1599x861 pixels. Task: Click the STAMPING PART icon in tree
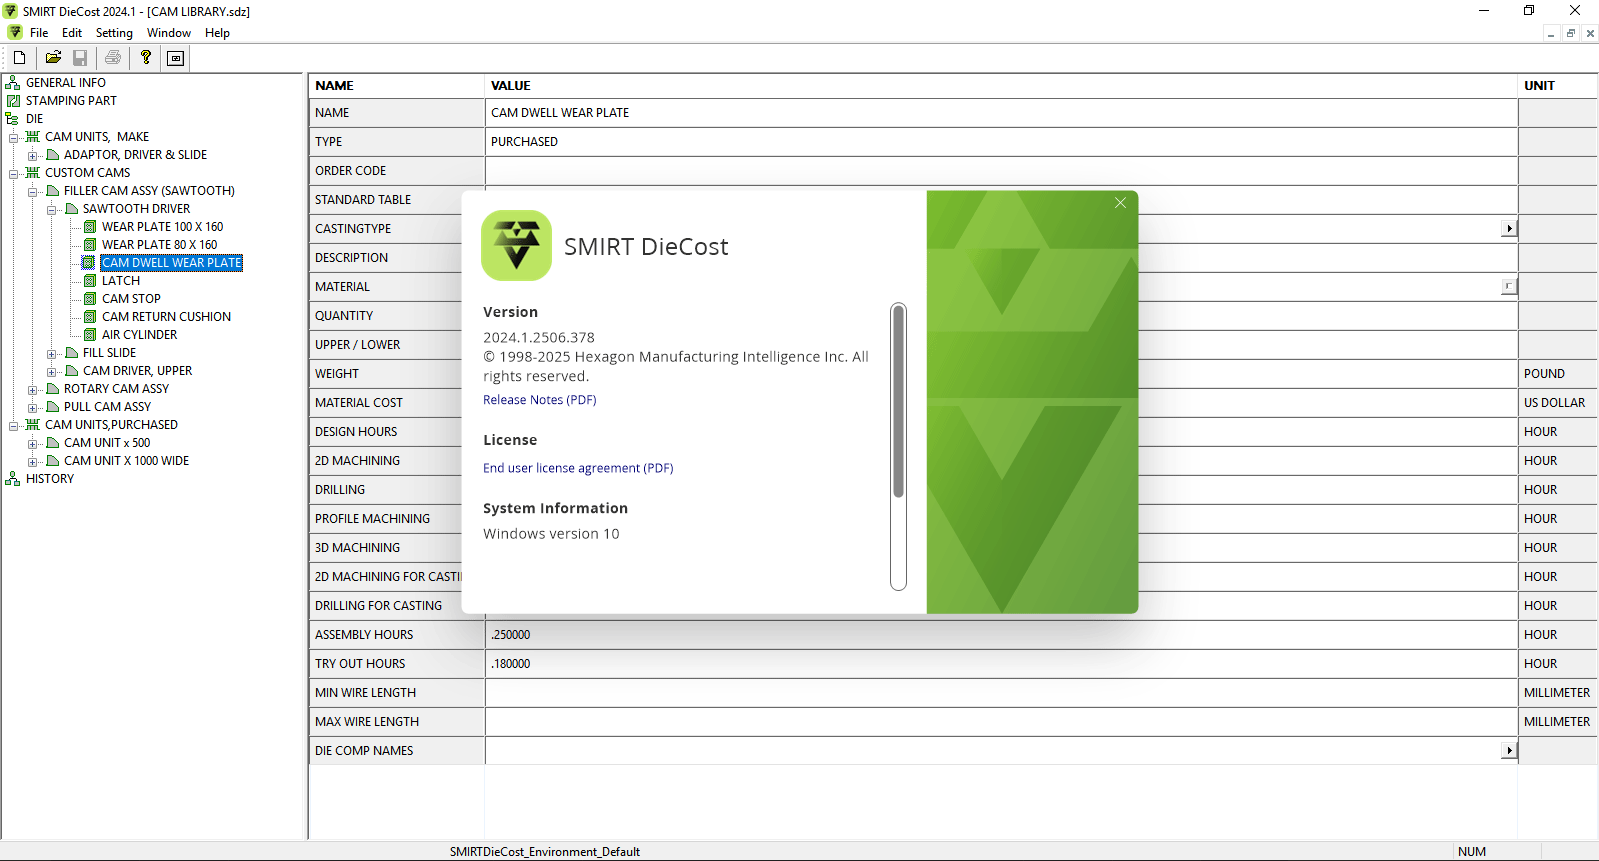pyautogui.click(x=13, y=101)
